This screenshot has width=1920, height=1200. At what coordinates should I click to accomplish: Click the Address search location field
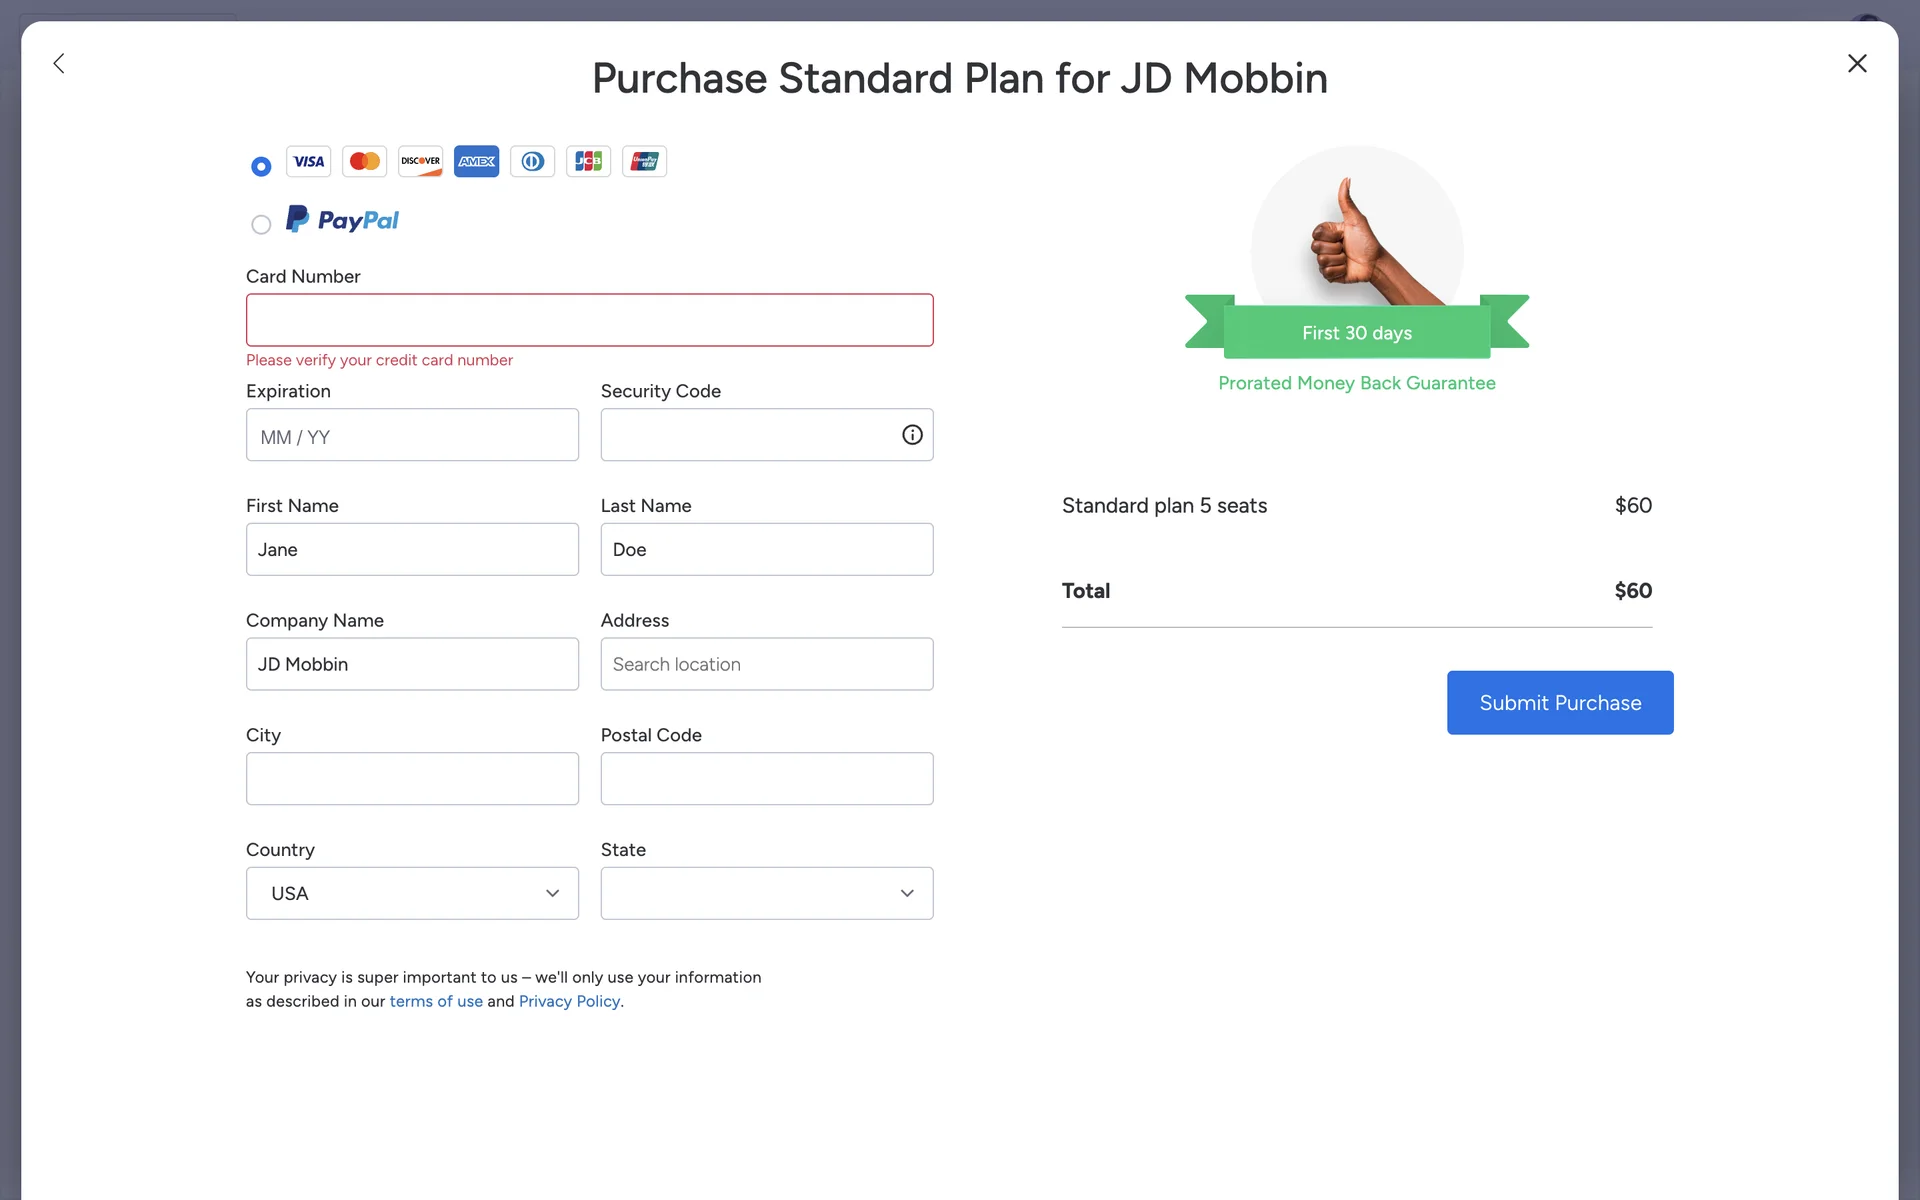coord(766,664)
